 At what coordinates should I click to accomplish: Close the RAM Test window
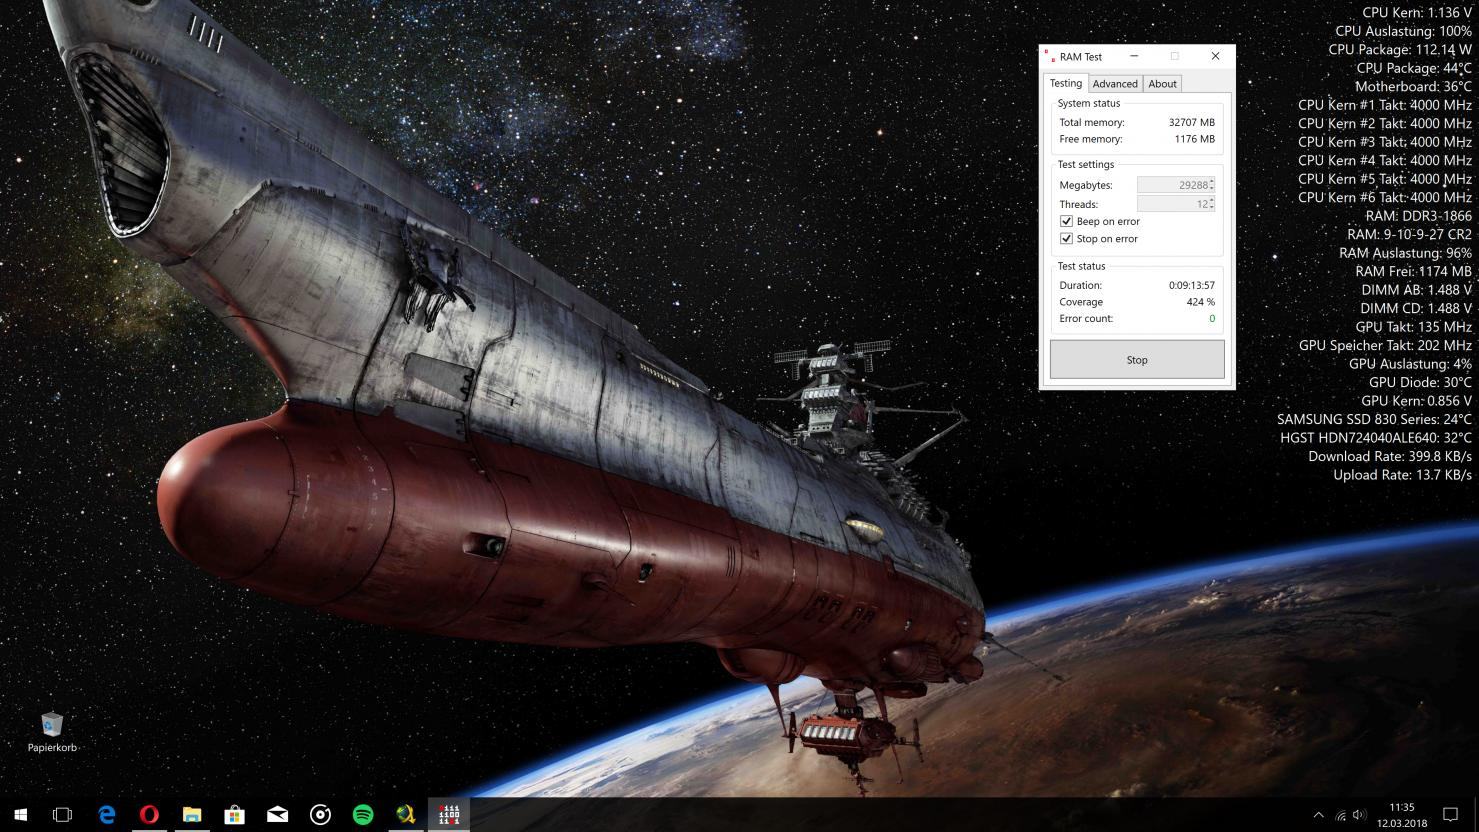coord(1215,56)
